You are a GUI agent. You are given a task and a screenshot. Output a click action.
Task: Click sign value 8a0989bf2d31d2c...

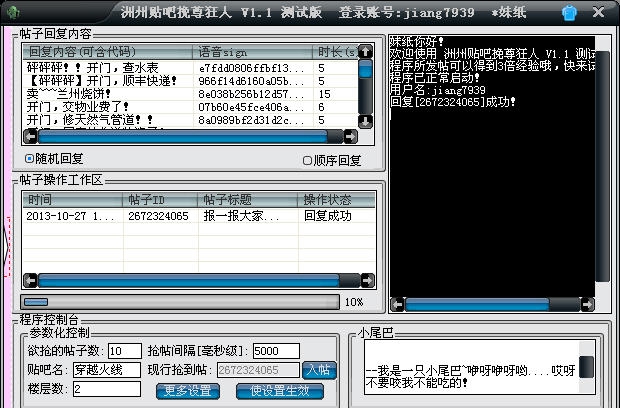(251, 120)
